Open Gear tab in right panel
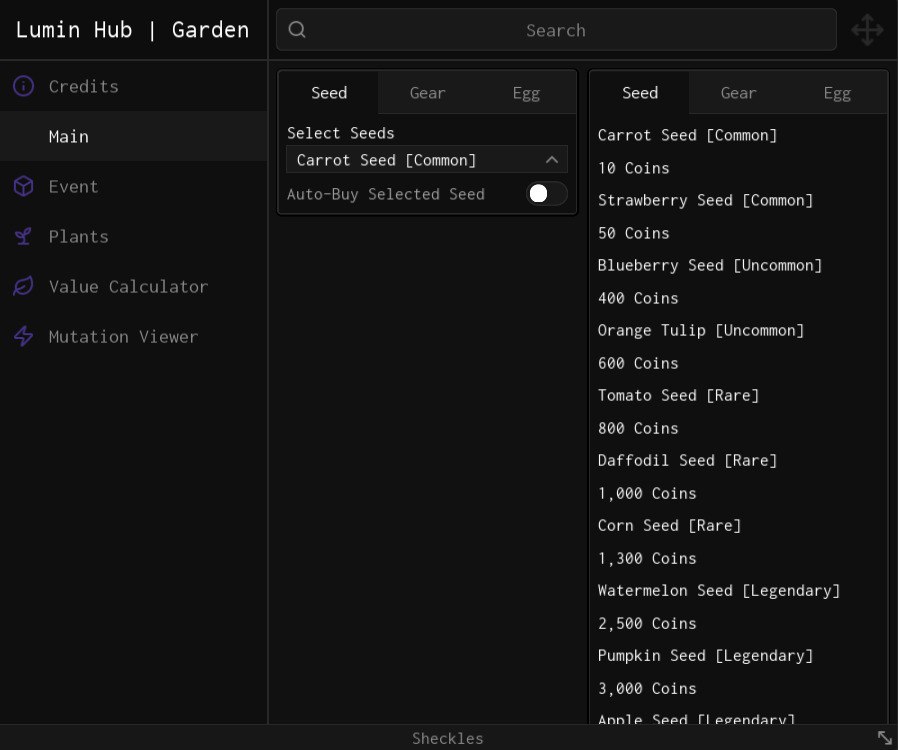 point(738,93)
